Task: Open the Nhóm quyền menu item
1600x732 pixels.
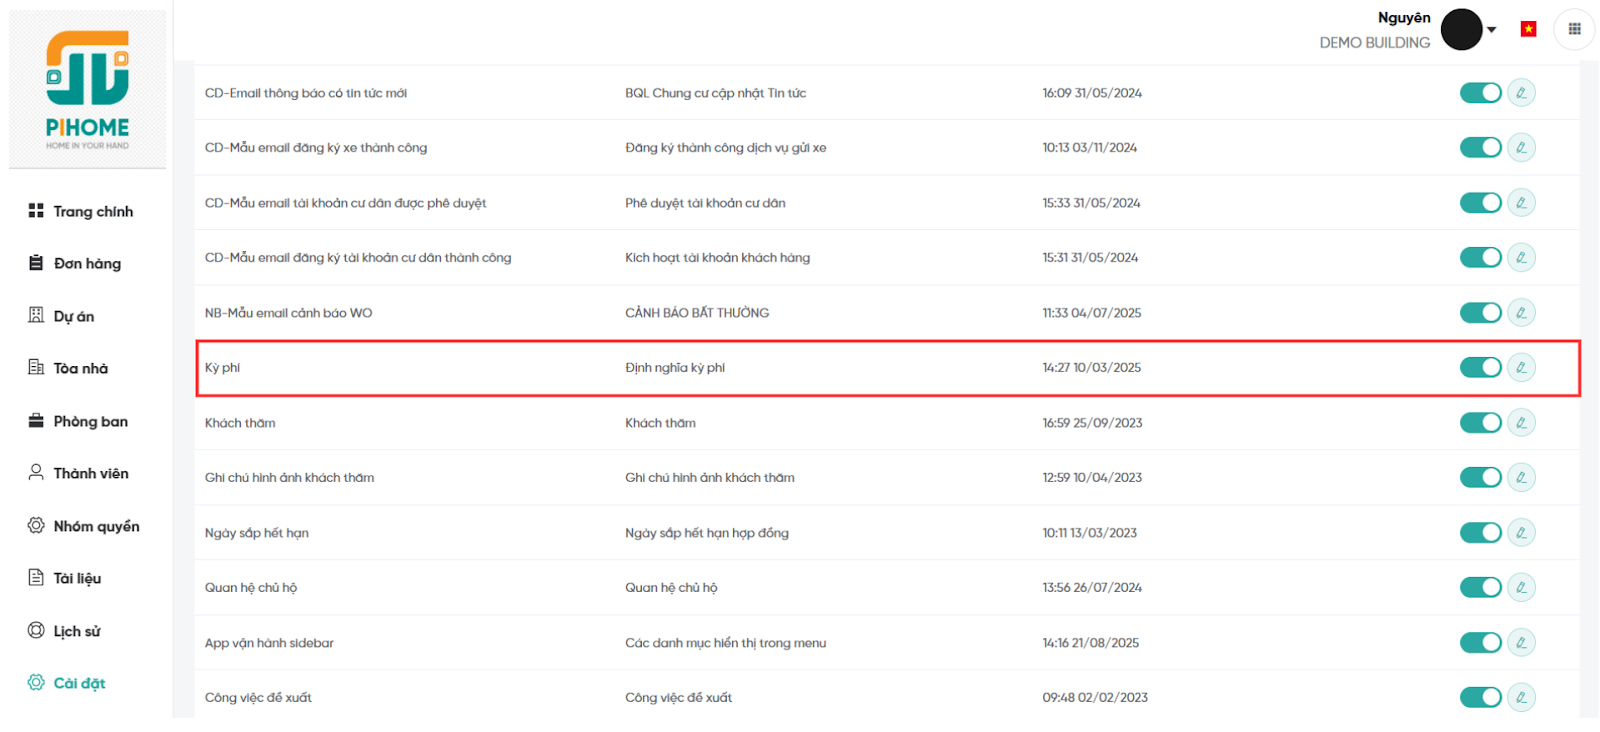Action: tap(96, 526)
